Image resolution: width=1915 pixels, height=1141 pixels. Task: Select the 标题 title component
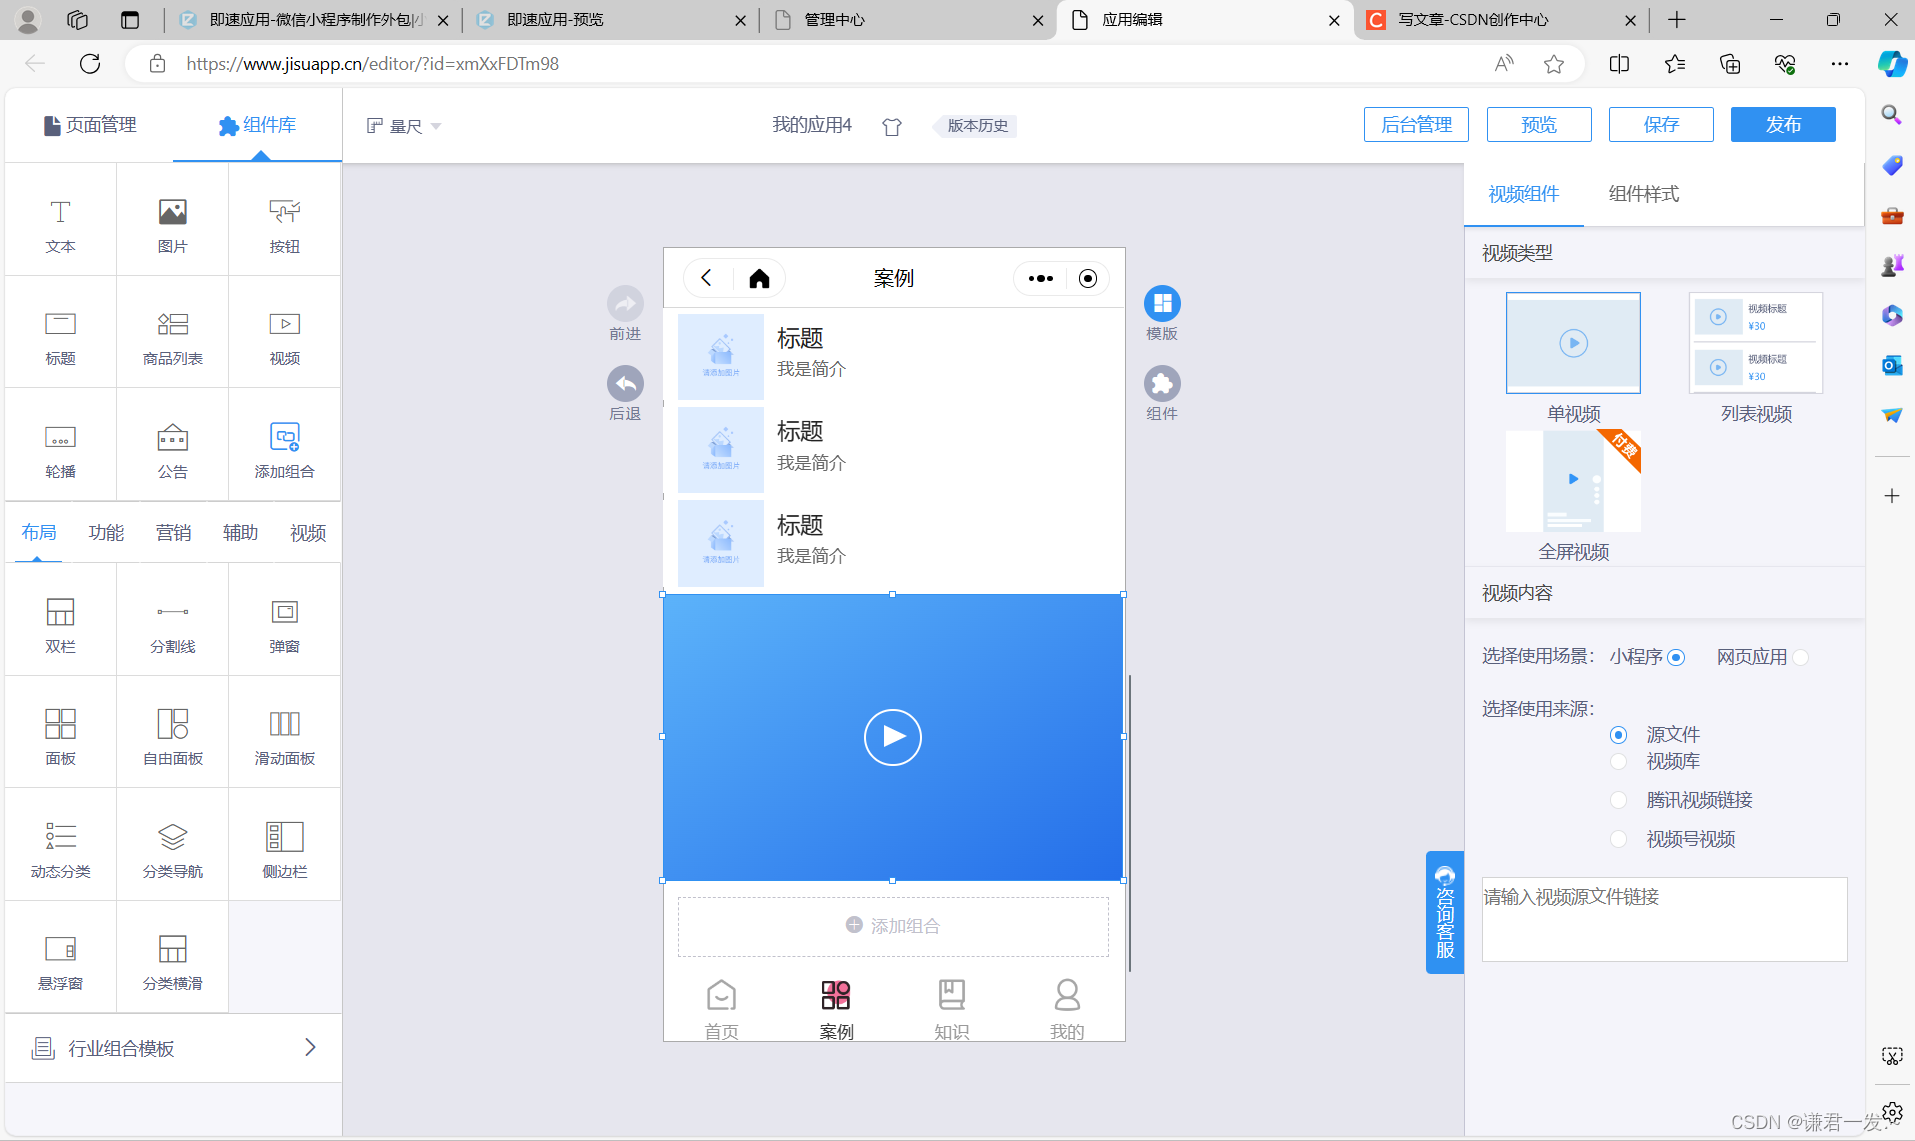pyautogui.click(x=60, y=336)
